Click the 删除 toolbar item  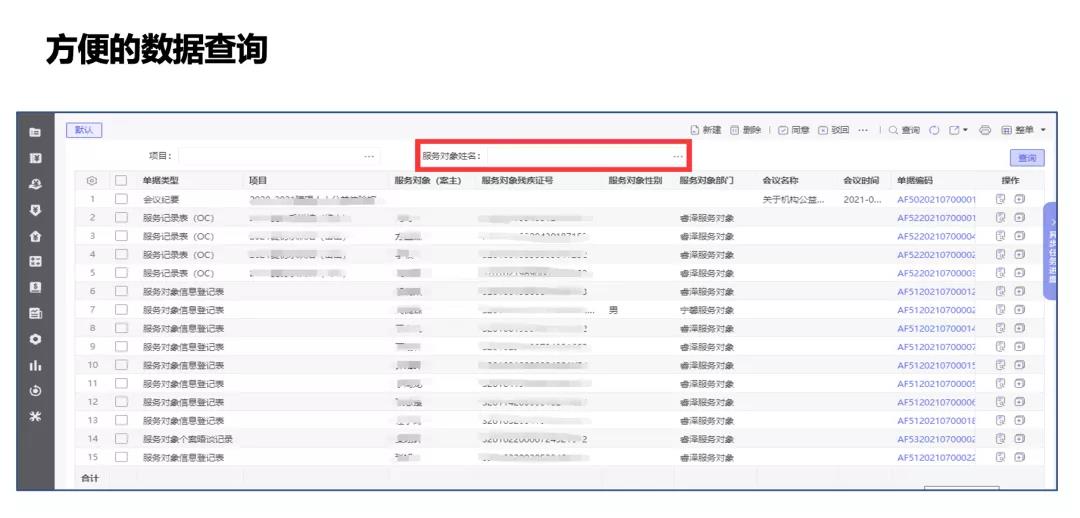coord(745,131)
